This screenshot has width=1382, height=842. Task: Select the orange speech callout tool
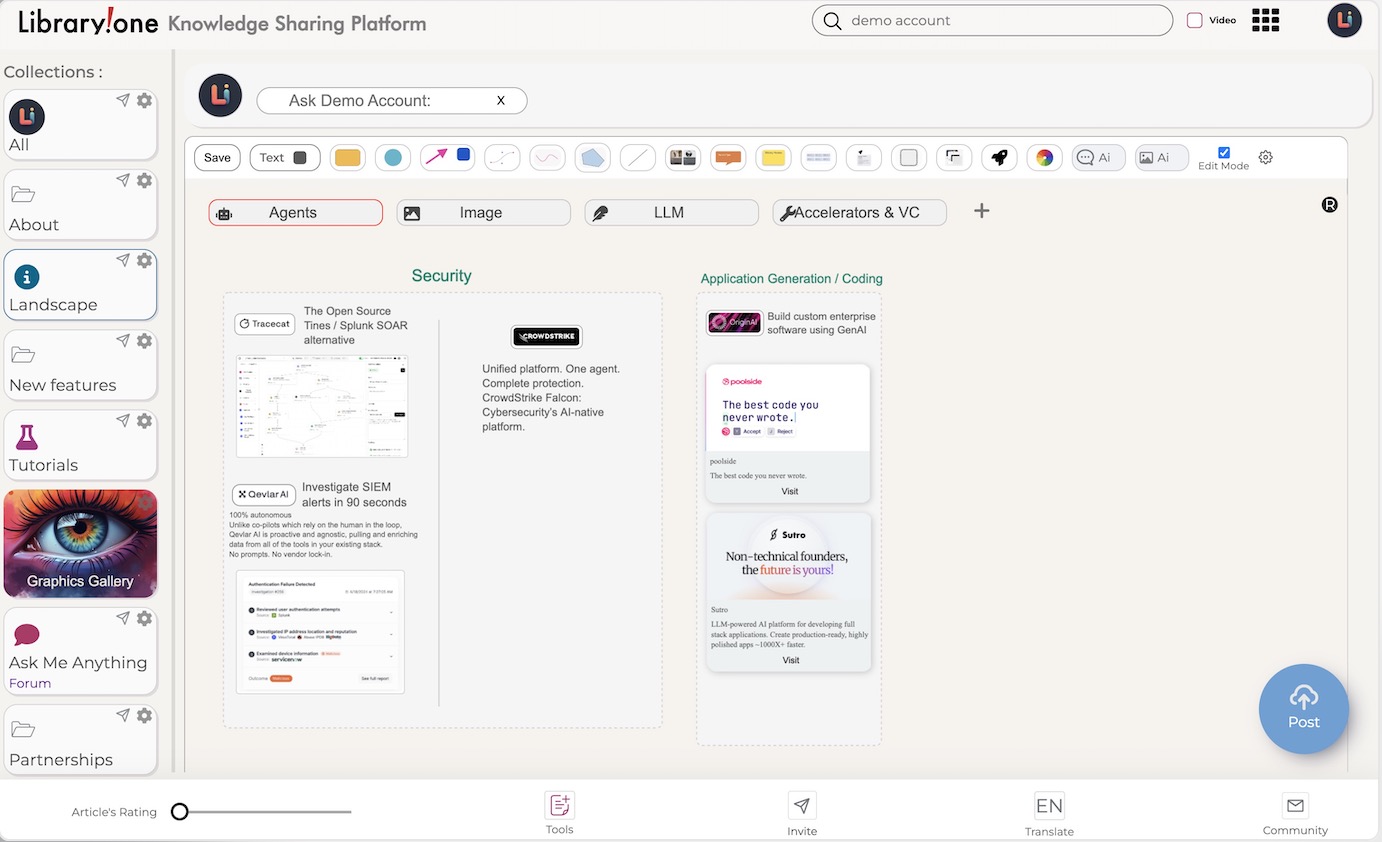pos(728,158)
